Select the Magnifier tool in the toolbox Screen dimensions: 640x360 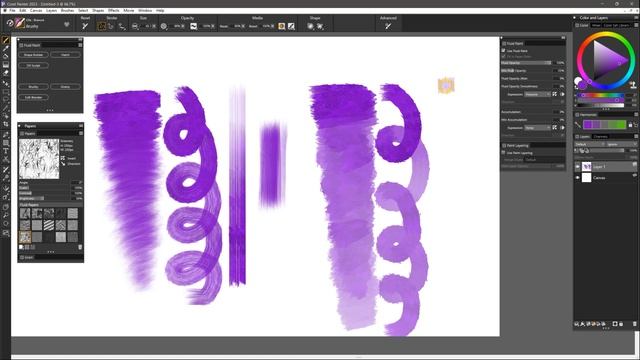[5, 216]
